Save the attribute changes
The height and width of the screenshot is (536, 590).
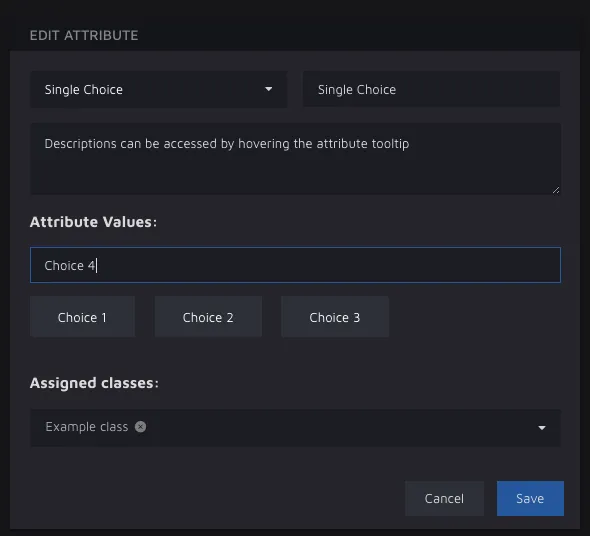[x=530, y=498]
